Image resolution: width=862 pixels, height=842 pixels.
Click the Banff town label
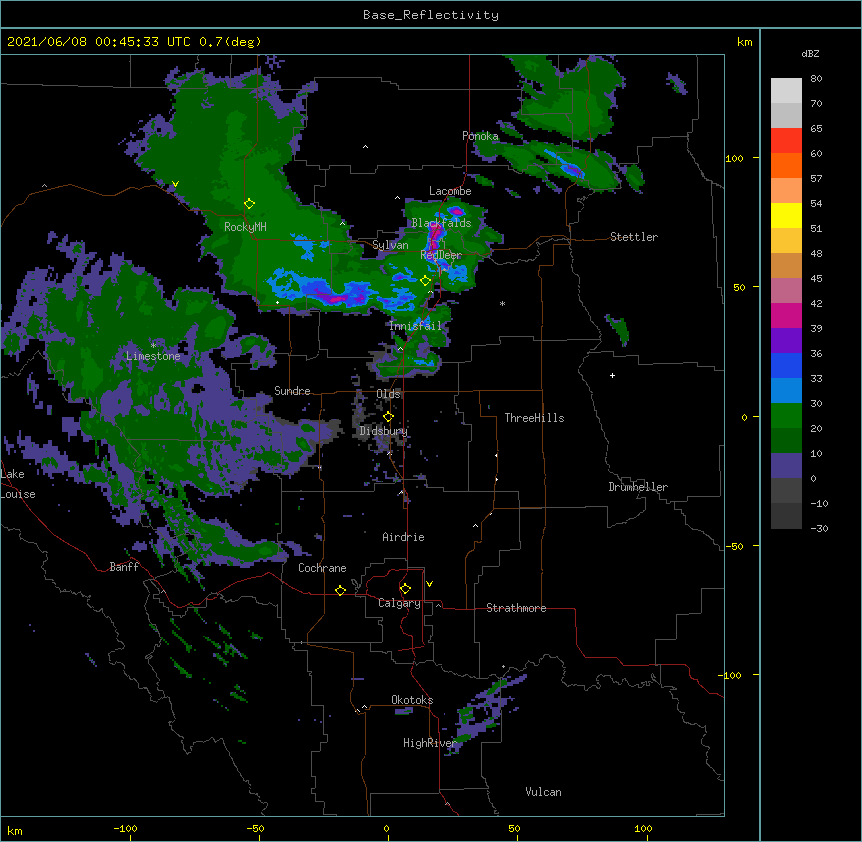pyautogui.click(x=124, y=567)
